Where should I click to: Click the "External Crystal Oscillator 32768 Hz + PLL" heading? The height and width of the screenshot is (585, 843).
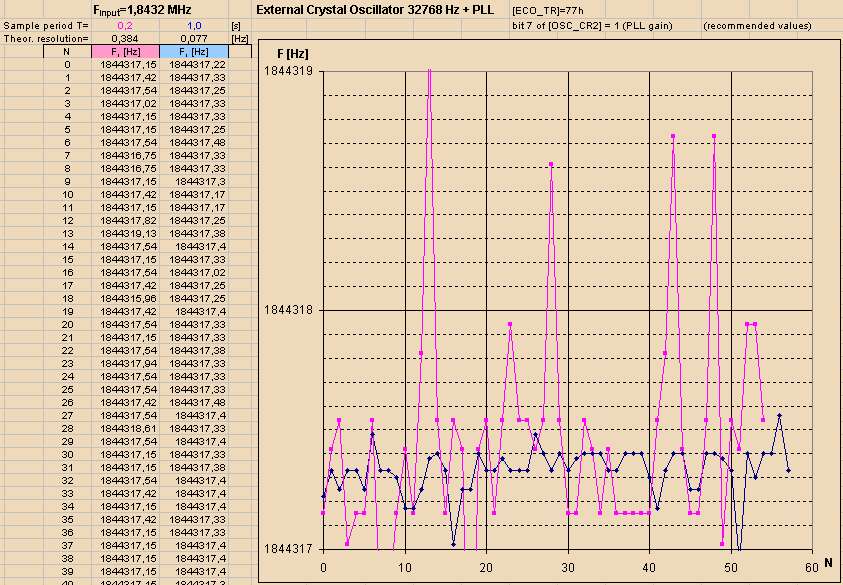[375, 10]
